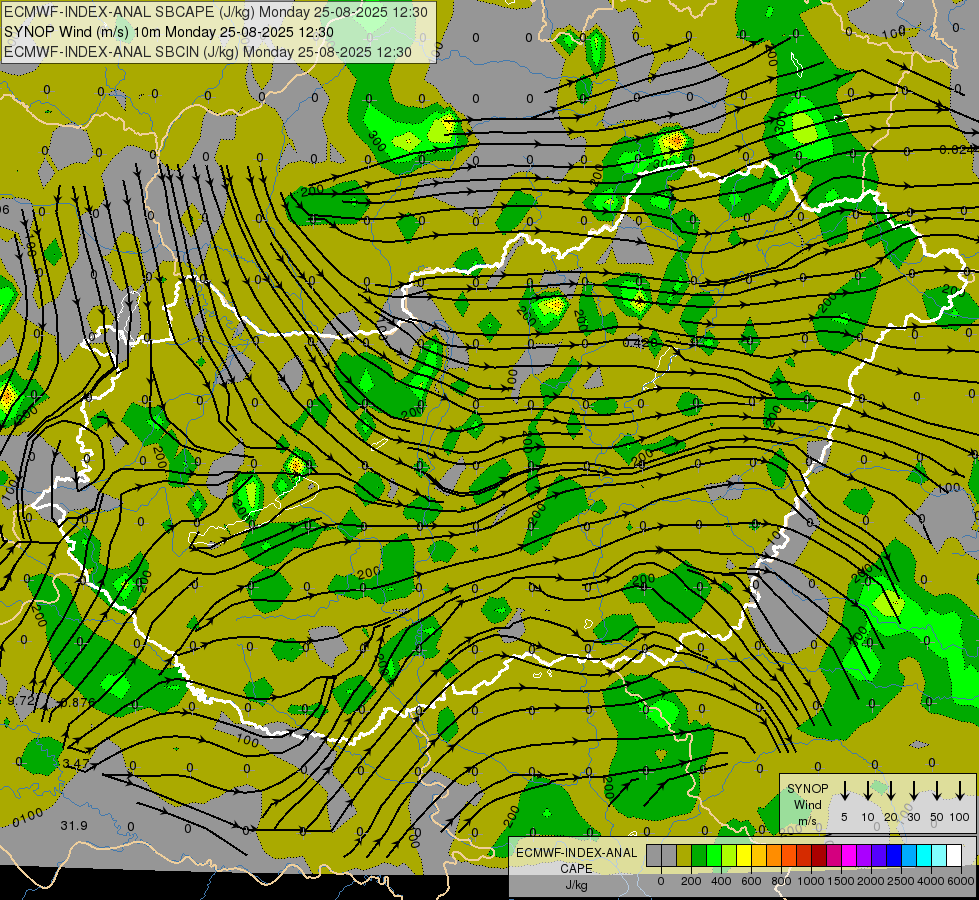979x900 pixels.
Task: Click the 50 label in wind legend
Action: point(937,817)
